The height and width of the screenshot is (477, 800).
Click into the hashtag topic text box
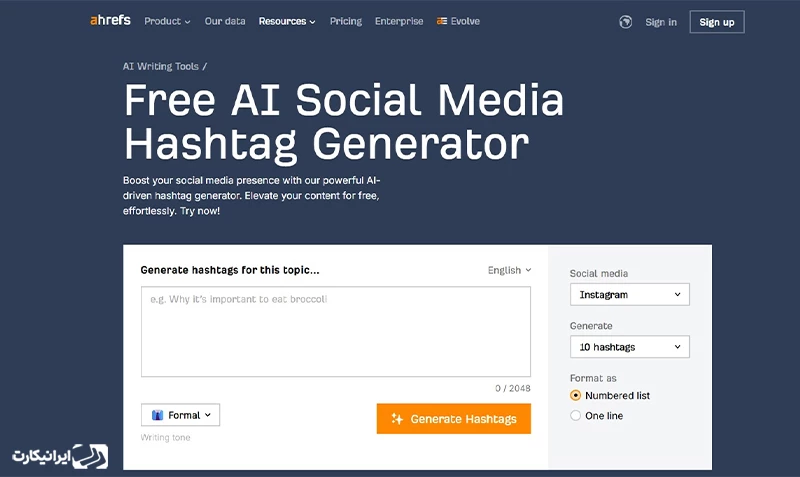[x=335, y=331]
